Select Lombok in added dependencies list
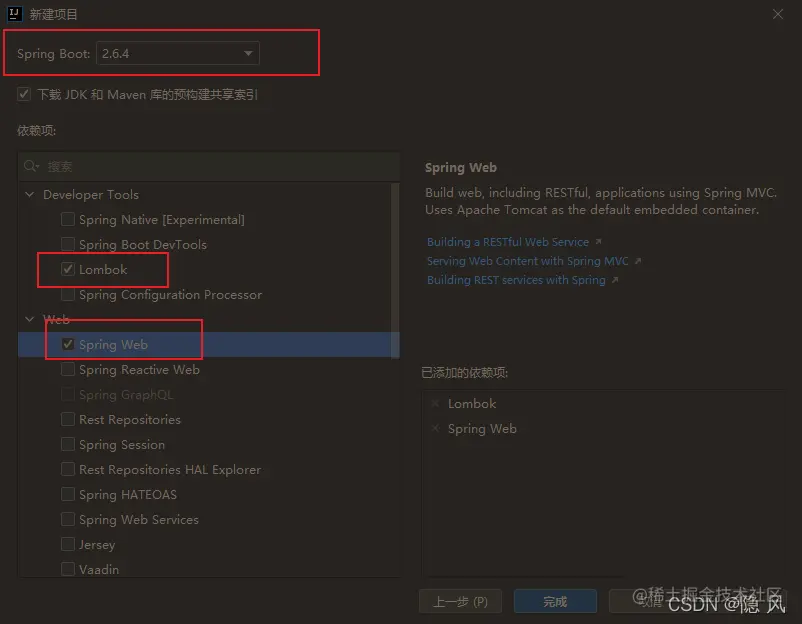This screenshot has width=802, height=624. [472, 404]
